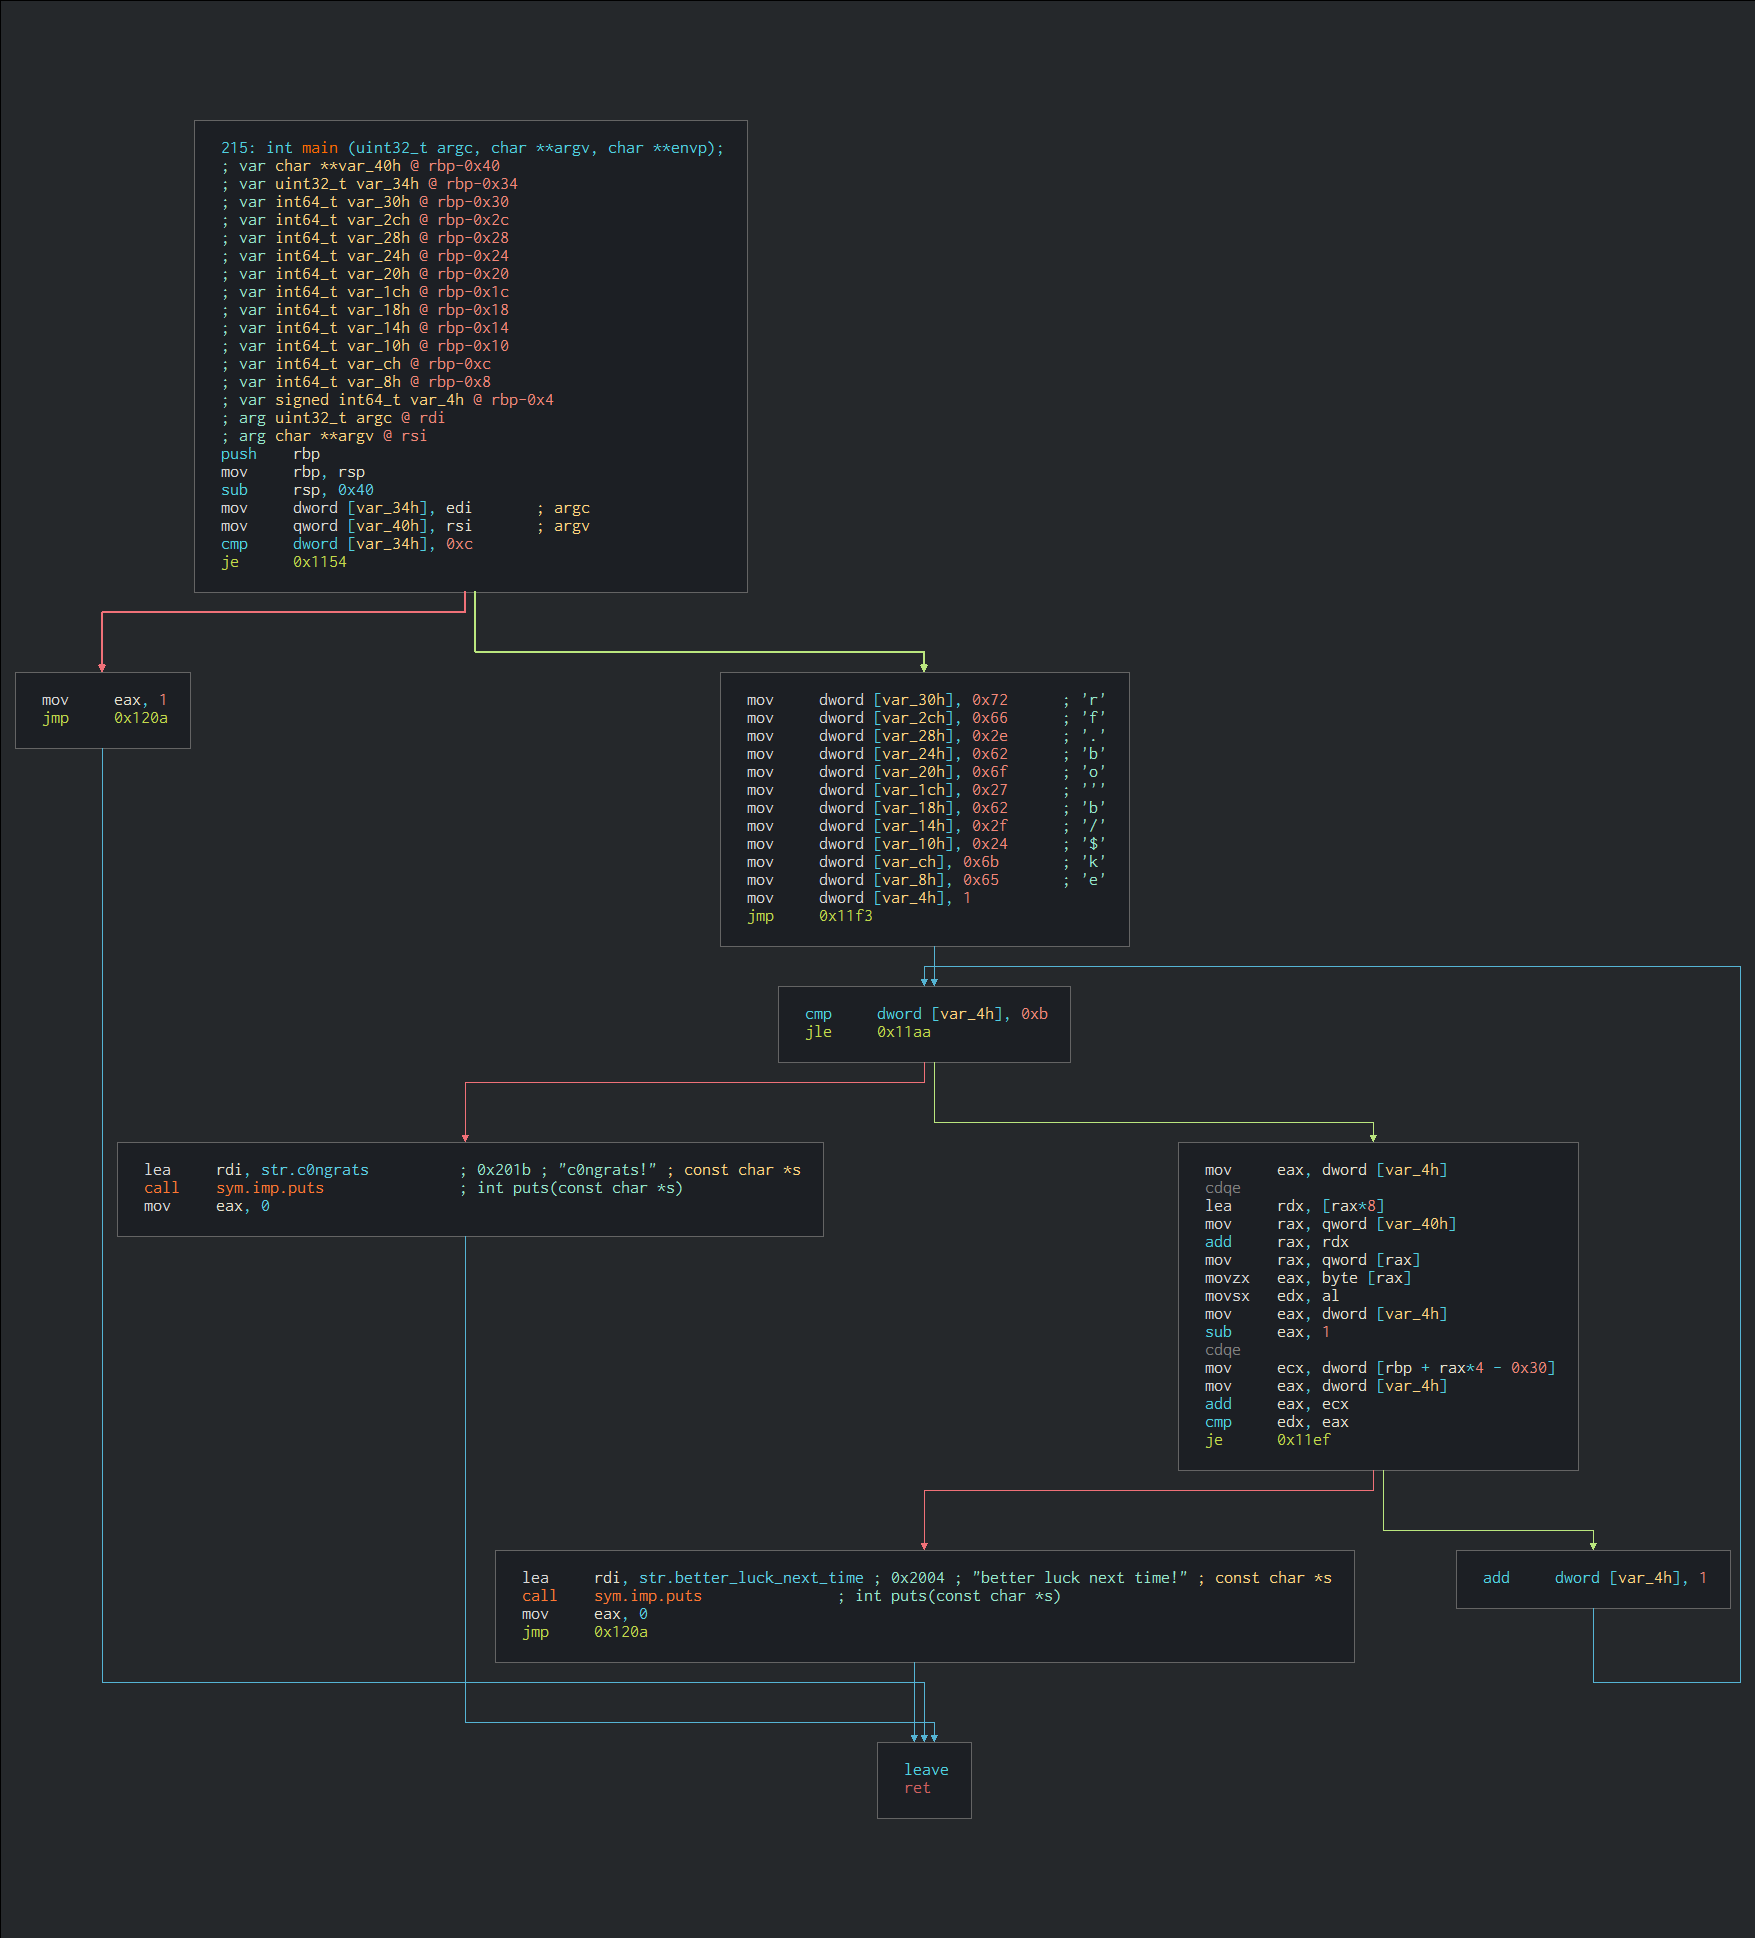
Task: Select the 'arg char **argv @ rsi' line
Action: (324, 436)
